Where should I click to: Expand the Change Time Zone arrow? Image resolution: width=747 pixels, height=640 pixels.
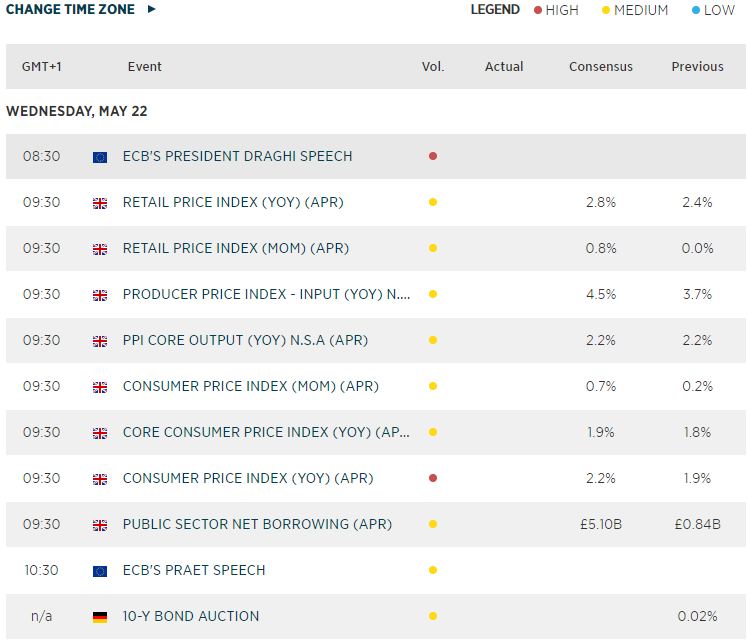tap(152, 10)
